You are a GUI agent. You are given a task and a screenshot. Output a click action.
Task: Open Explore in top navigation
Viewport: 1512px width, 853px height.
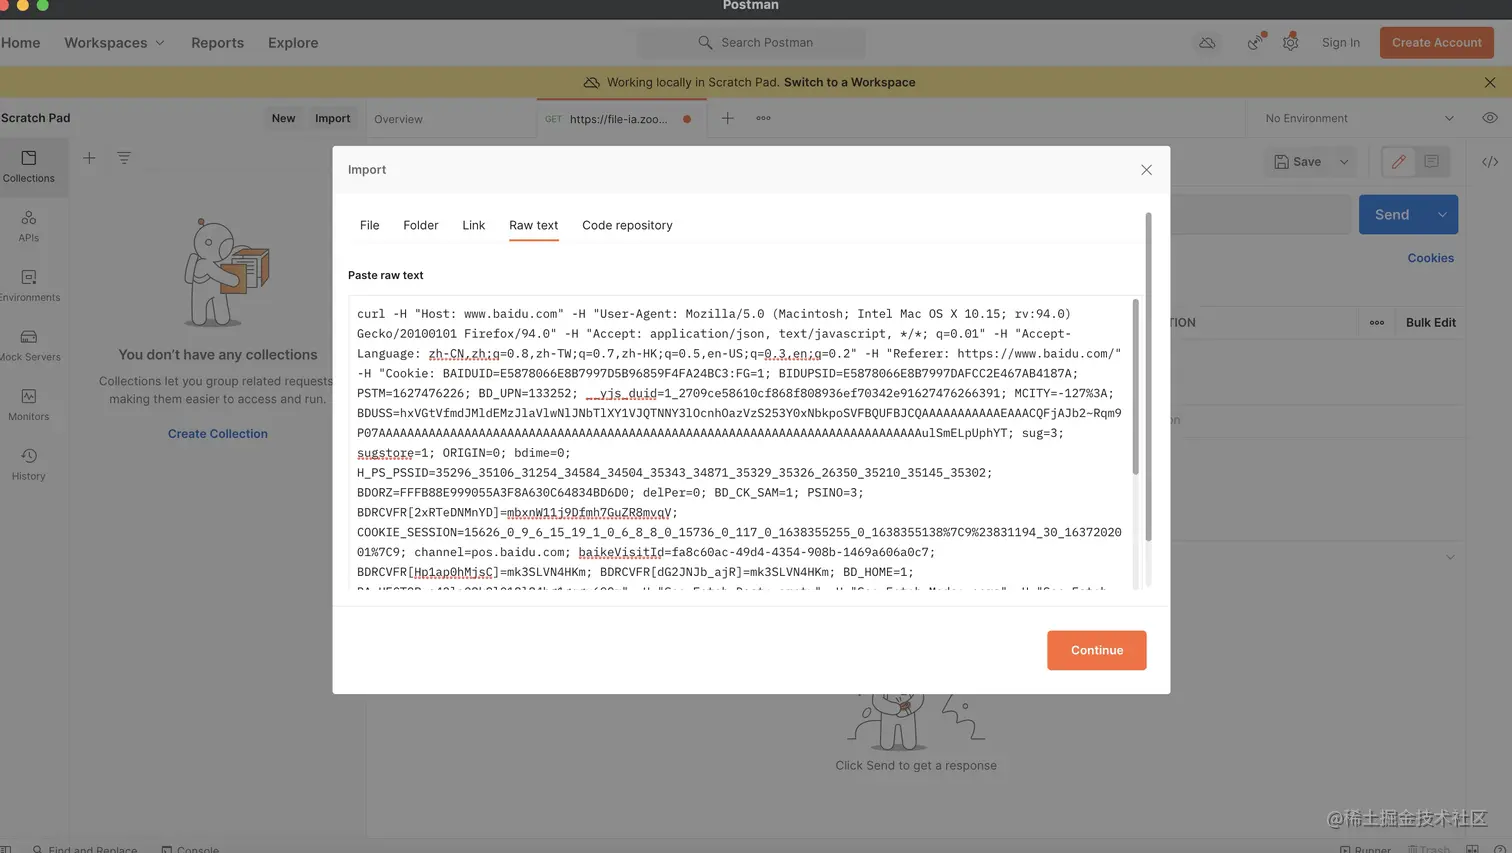[x=293, y=43]
